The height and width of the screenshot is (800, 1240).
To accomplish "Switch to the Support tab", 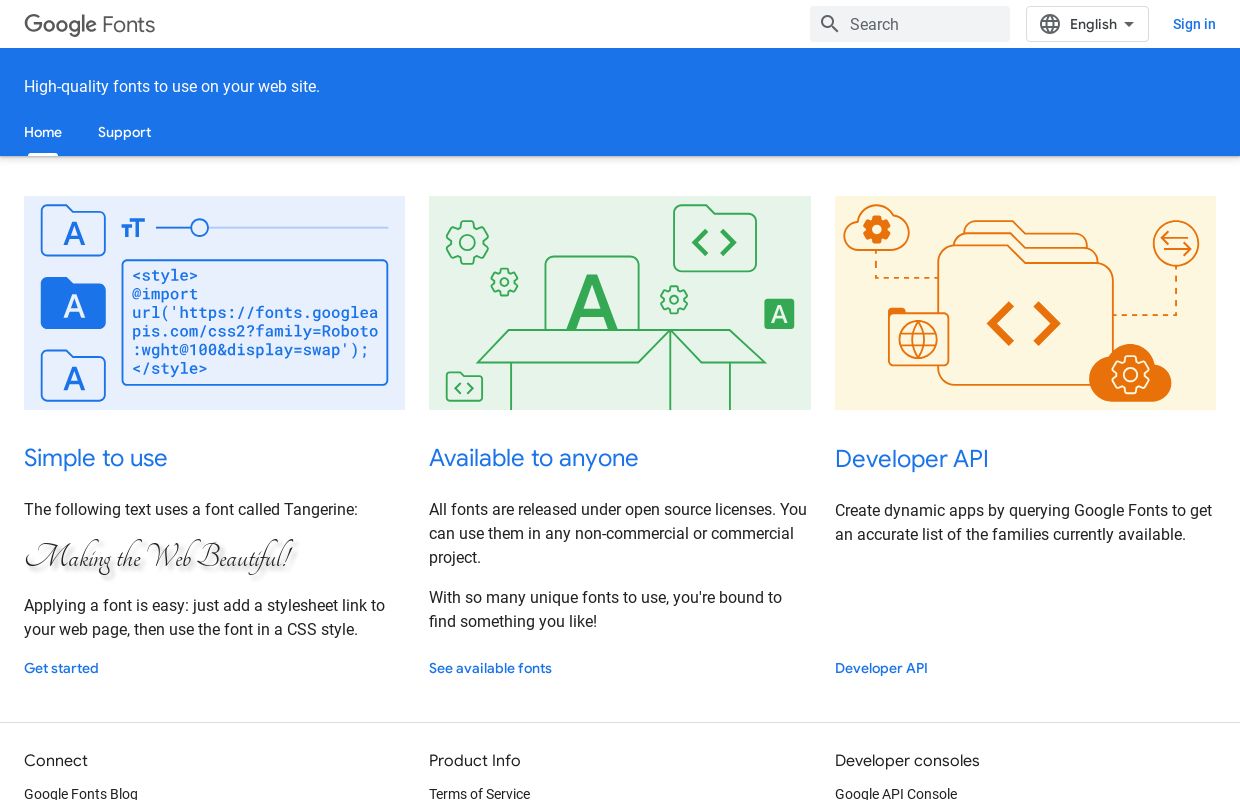I will coord(124,132).
